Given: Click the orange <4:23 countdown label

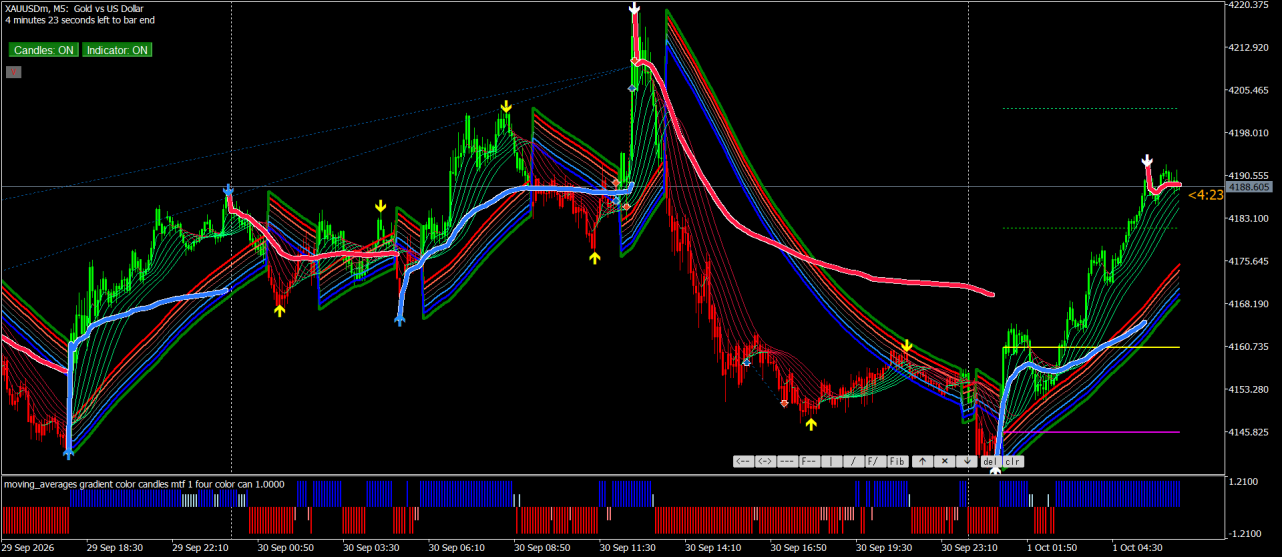Looking at the screenshot, I should pyautogui.click(x=1205, y=195).
